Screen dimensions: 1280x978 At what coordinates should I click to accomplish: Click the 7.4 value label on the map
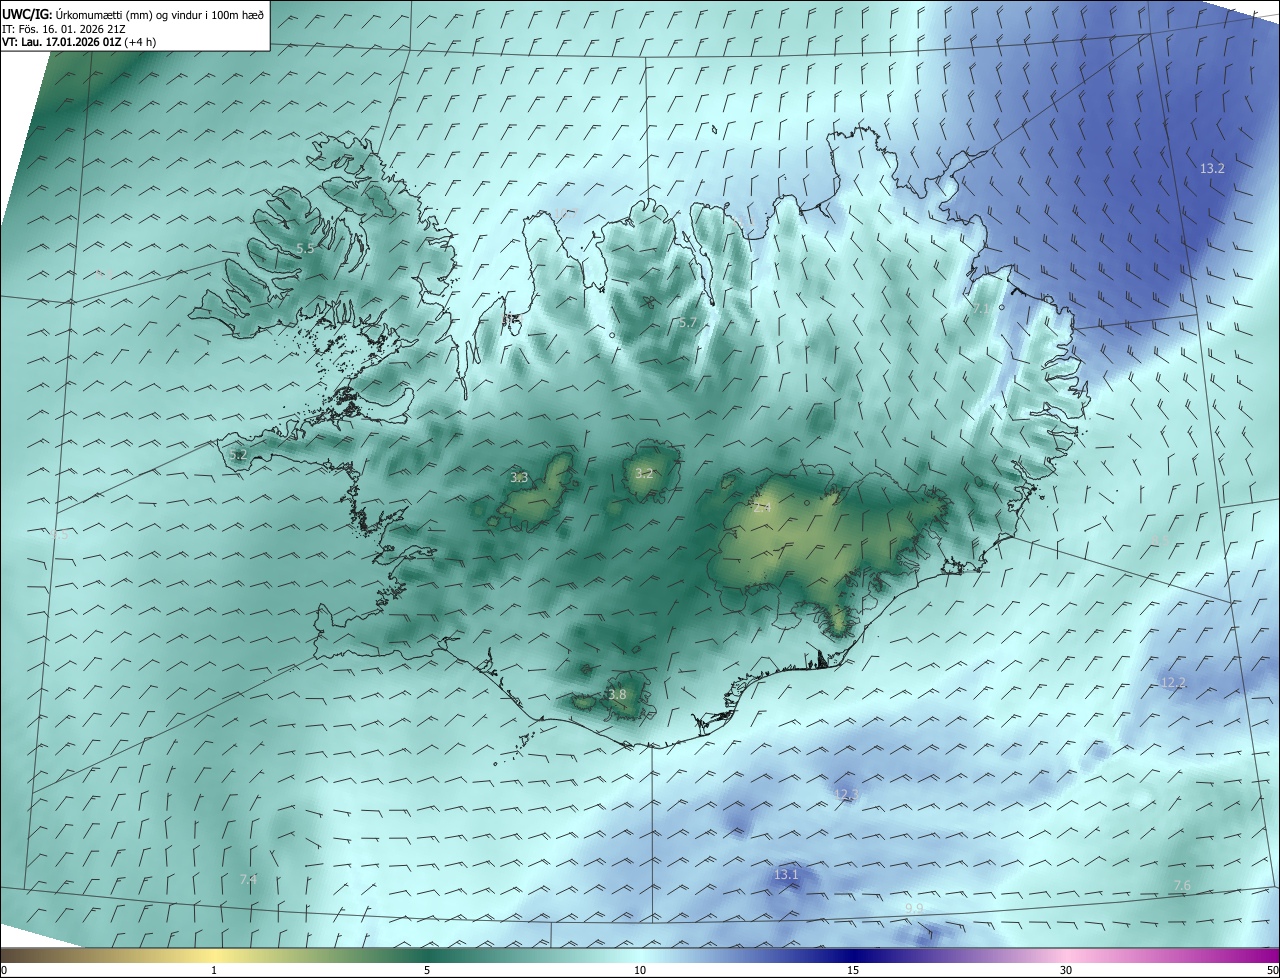pyautogui.click(x=248, y=880)
